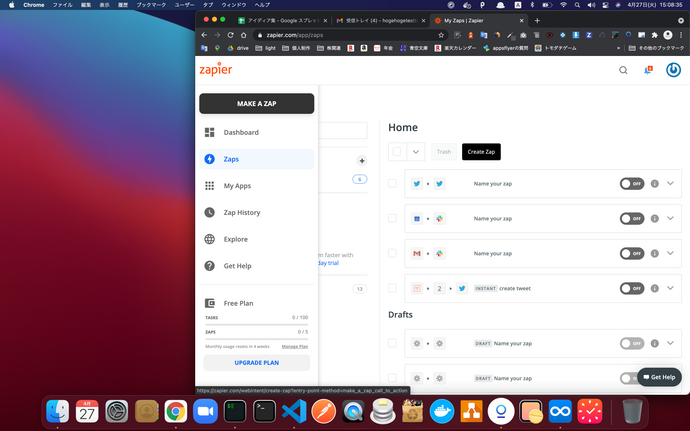Screen dimensions: 690x431
Task: Toggle on the calendar-to-Slack zap
Action: tap(632, 218)
